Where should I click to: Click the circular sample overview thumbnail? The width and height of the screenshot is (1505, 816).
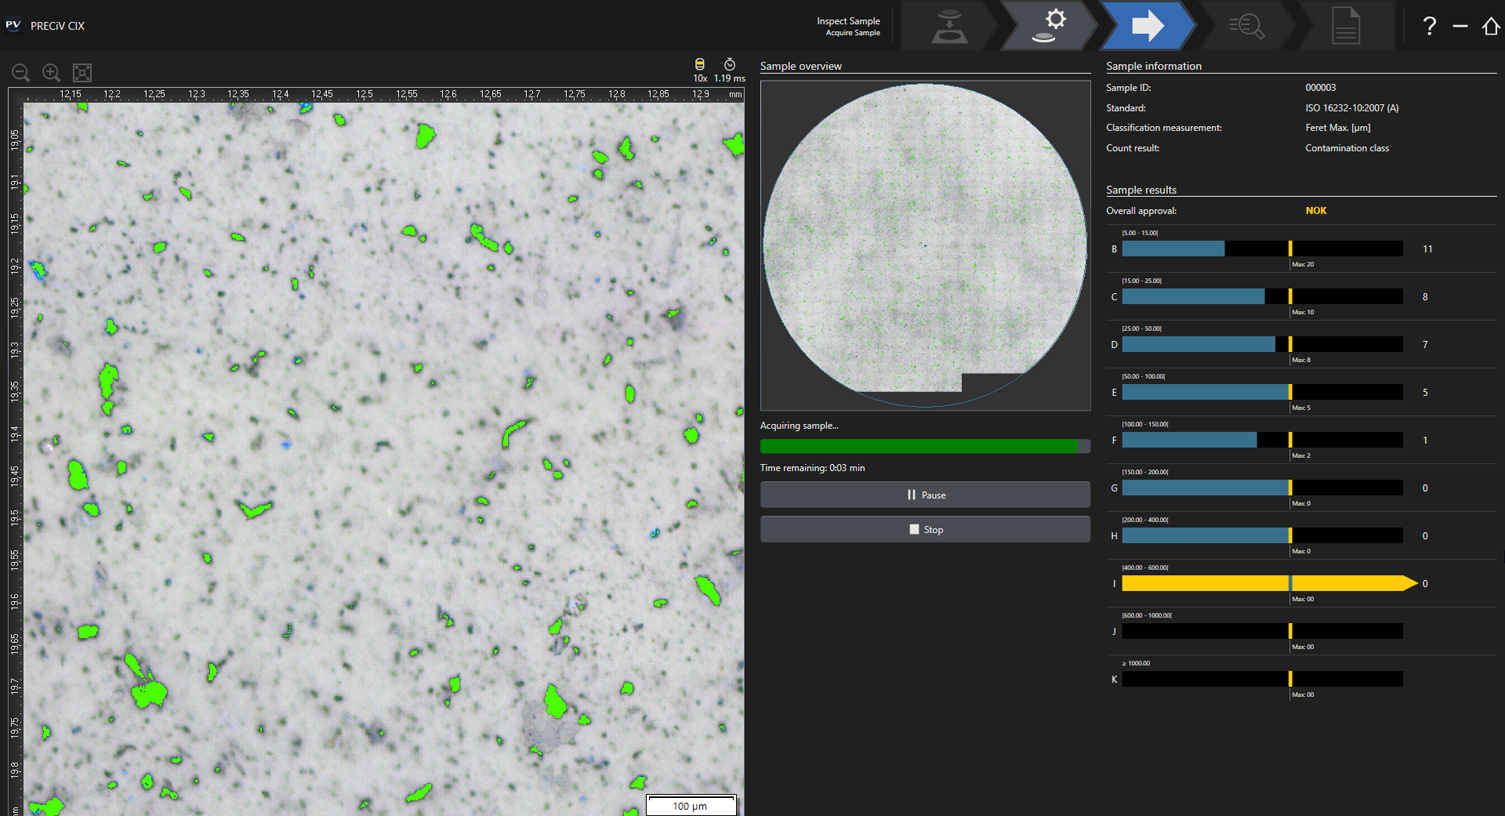tap(925, 245)
